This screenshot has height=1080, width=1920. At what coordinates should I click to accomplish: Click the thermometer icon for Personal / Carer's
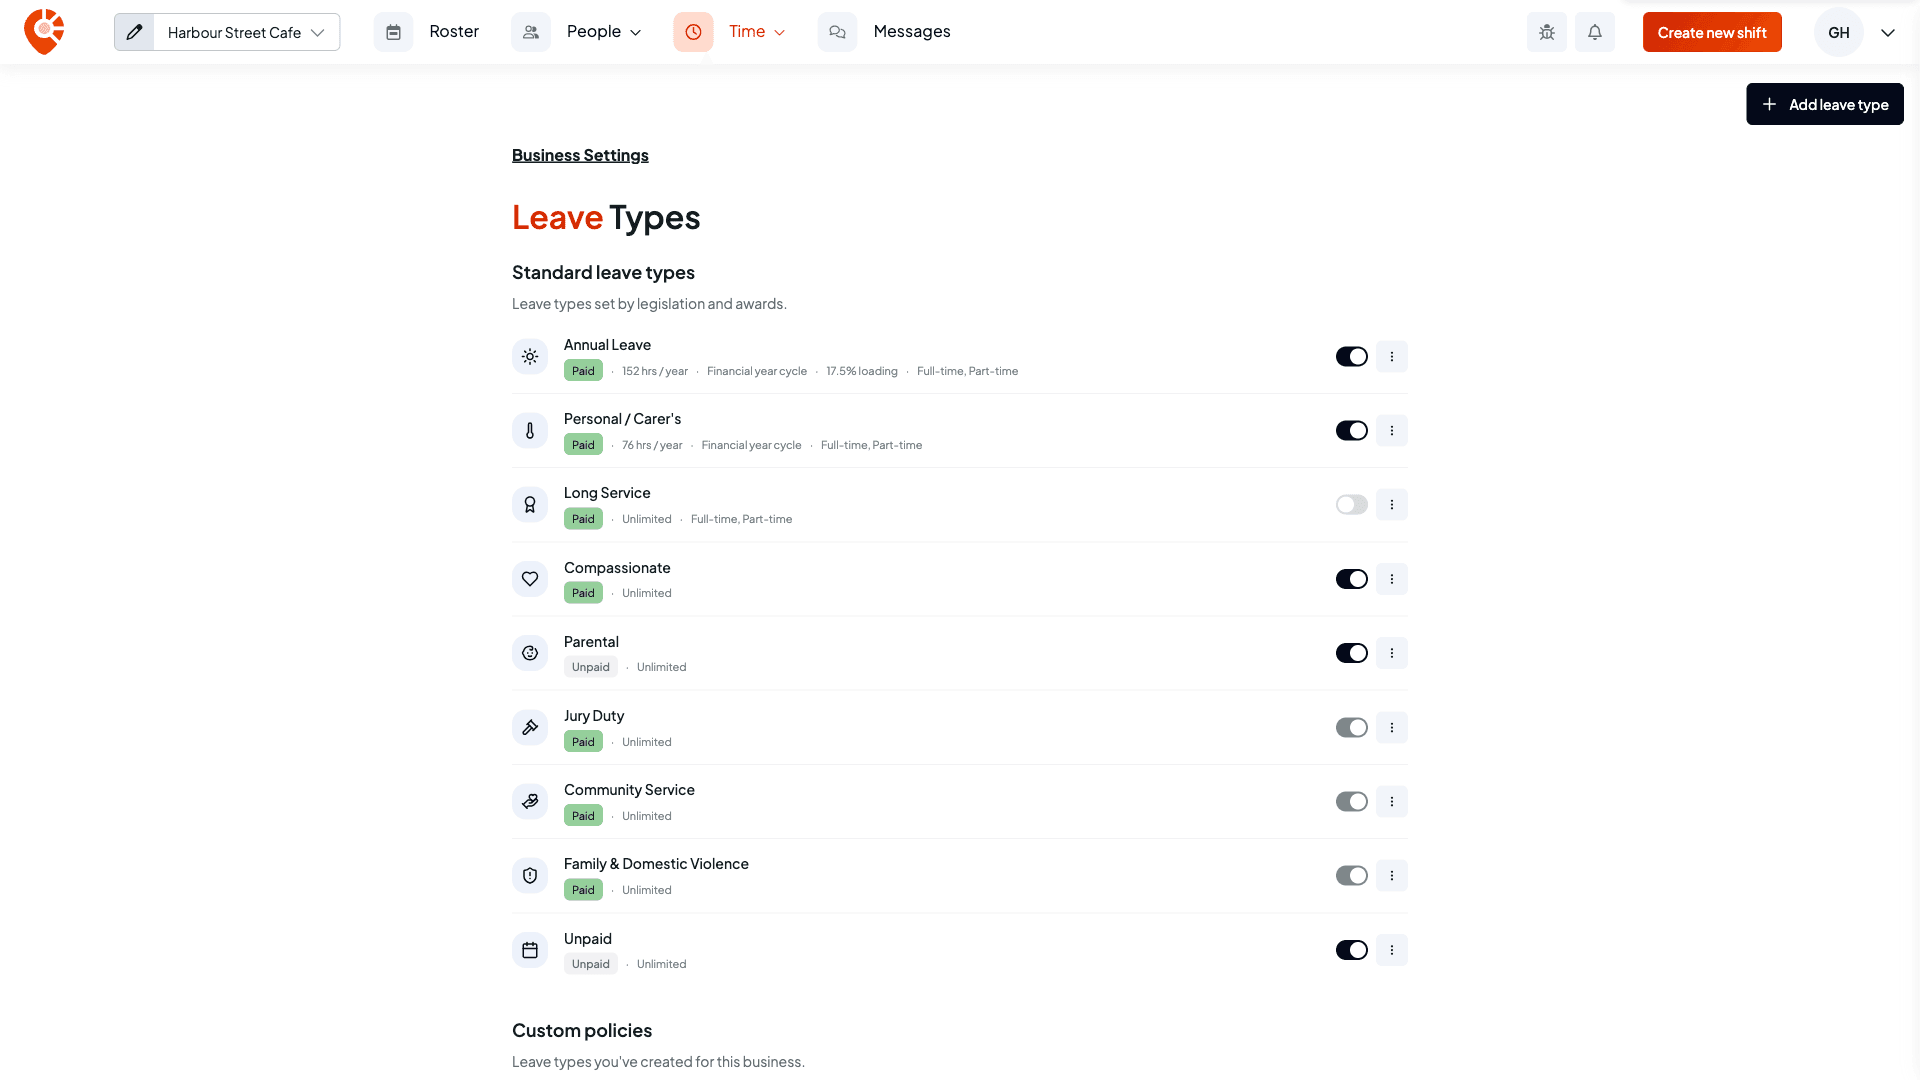click(x=530, y=431)
